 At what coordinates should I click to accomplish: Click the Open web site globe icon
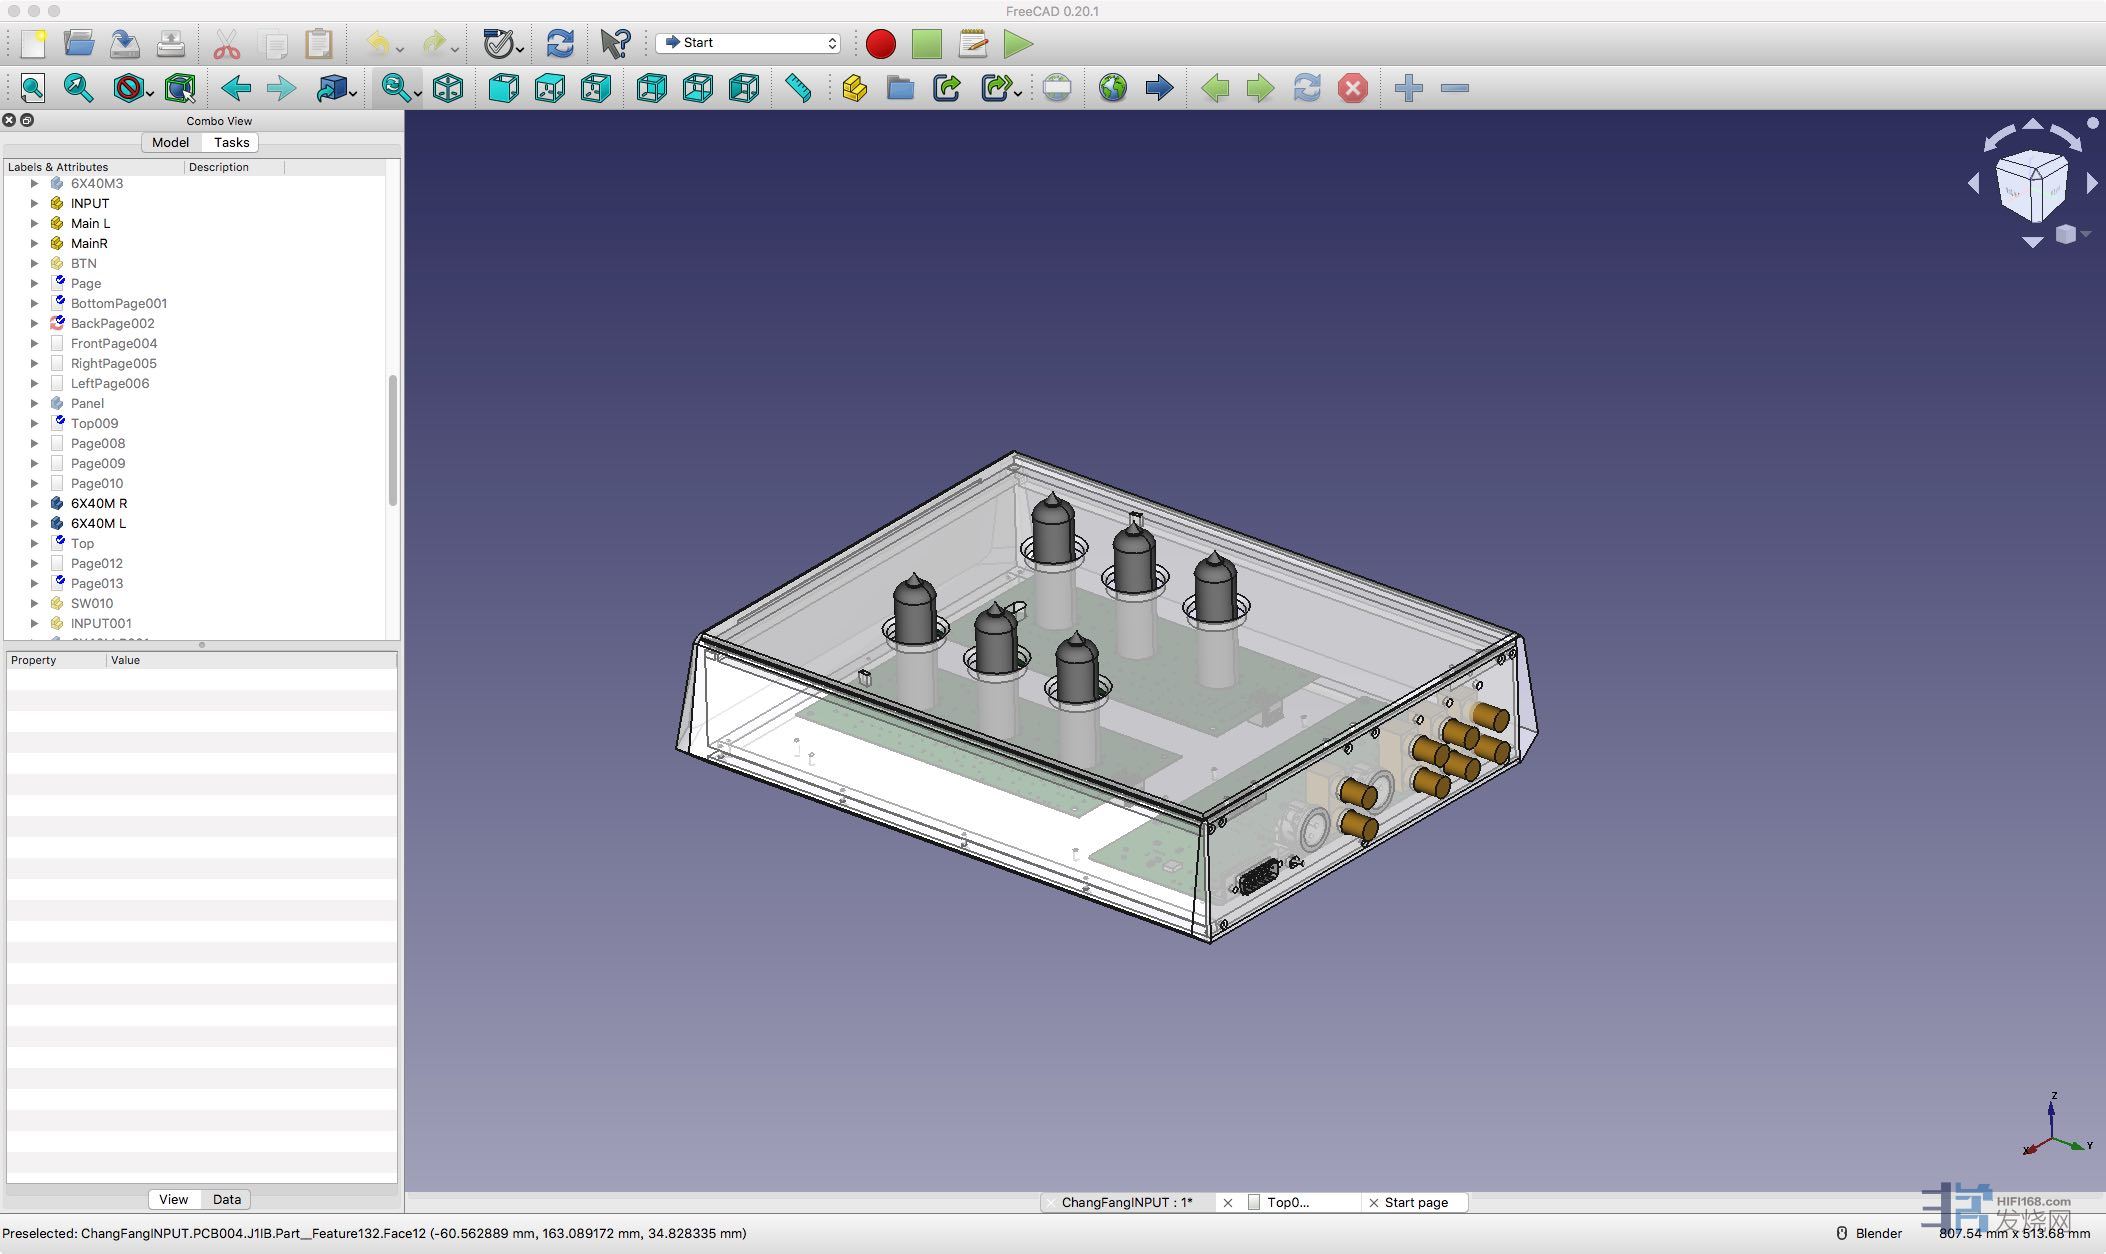(x=1112, y=88)
